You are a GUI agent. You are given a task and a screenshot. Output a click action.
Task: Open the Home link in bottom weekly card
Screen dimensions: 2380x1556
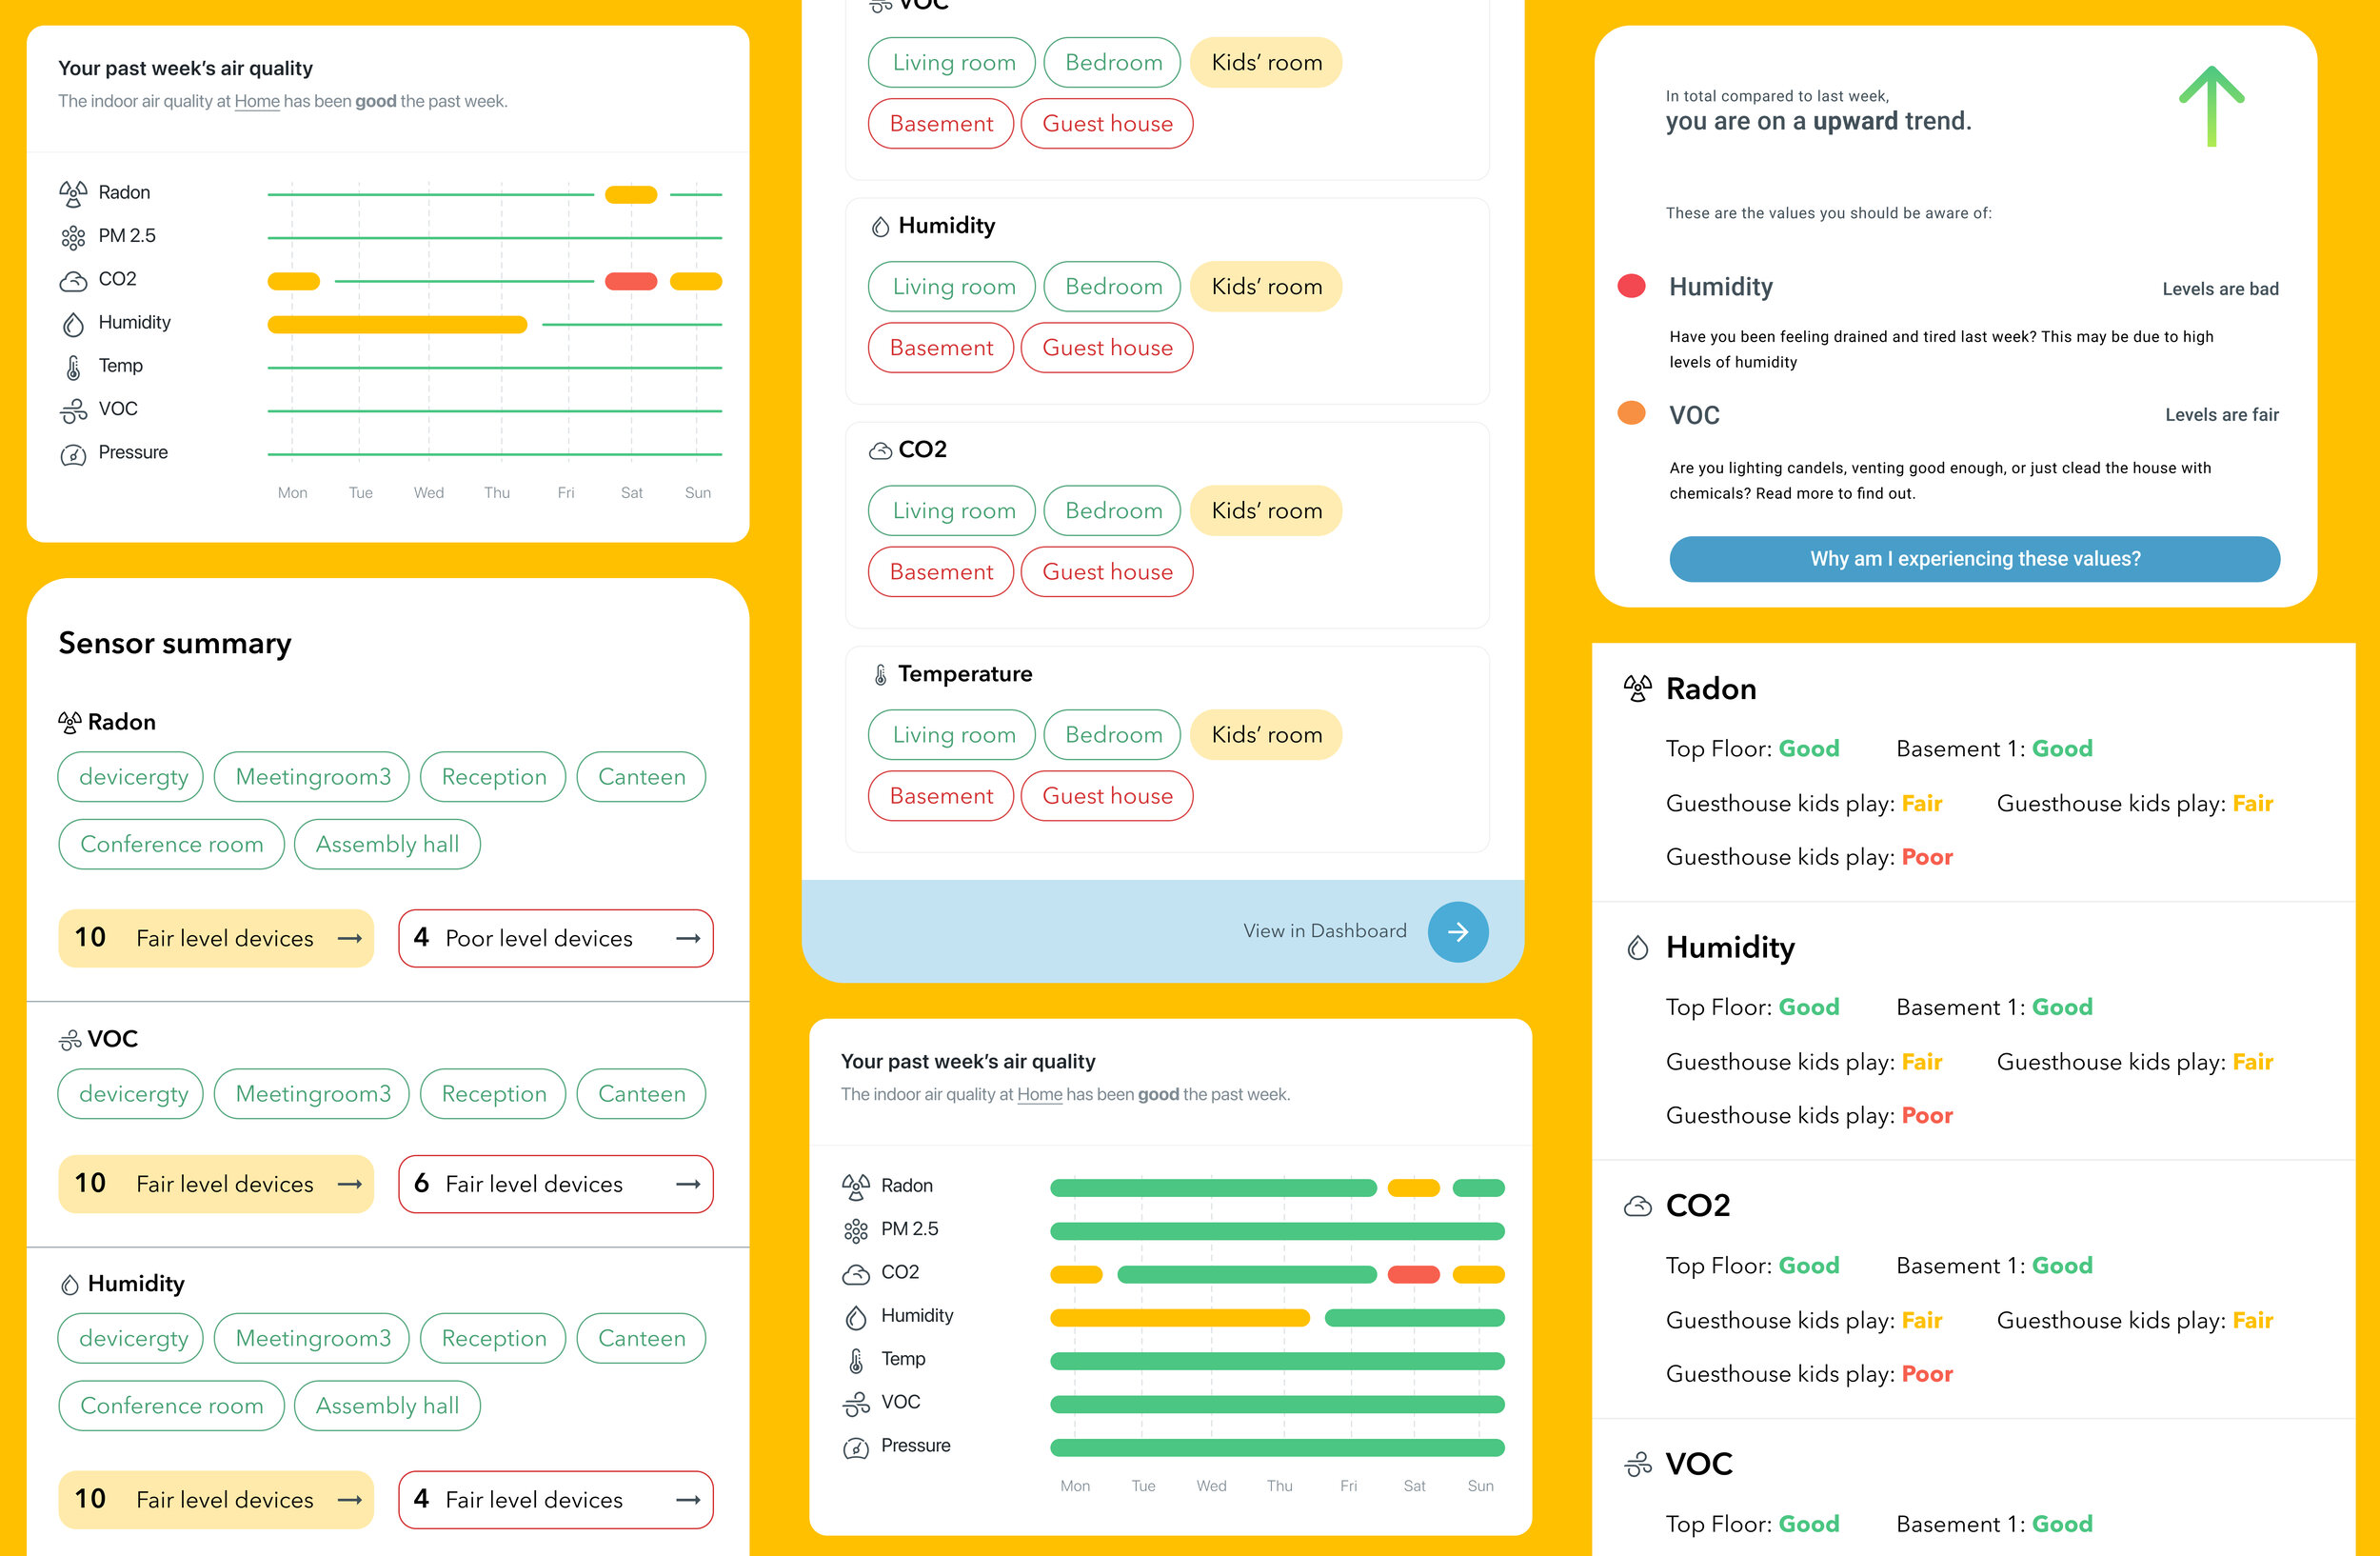click(x=1040, y=1094)
